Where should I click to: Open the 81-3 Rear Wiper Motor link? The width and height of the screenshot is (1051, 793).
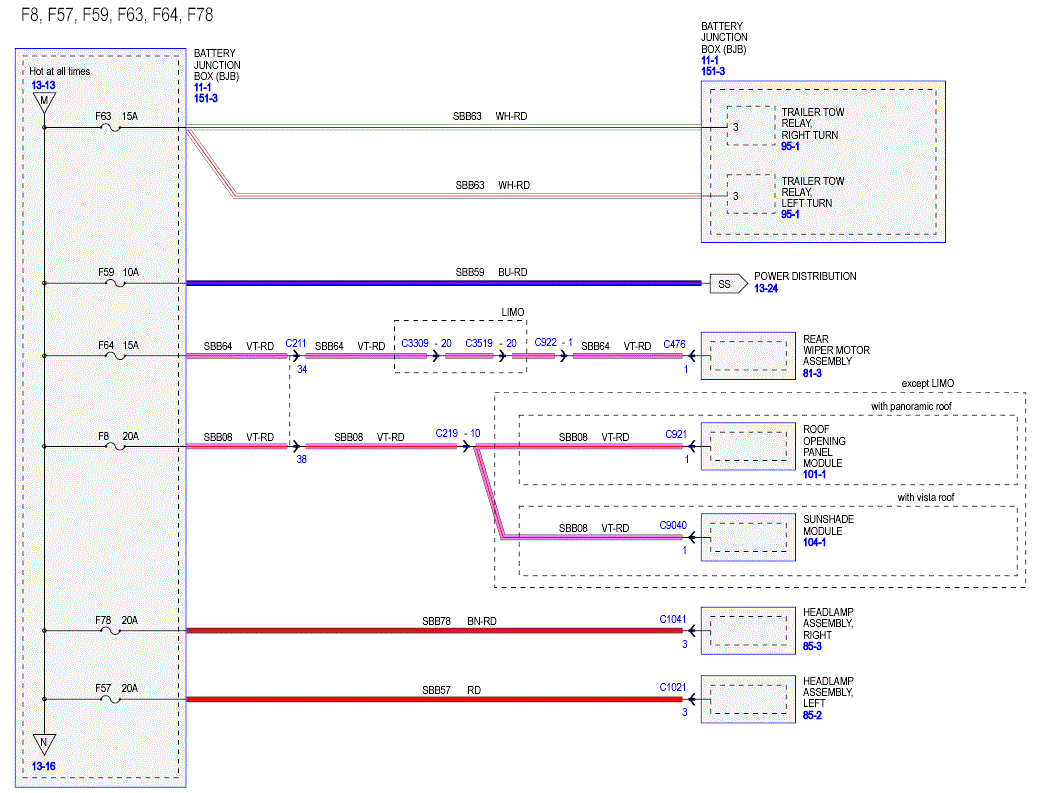pos(812,373)
